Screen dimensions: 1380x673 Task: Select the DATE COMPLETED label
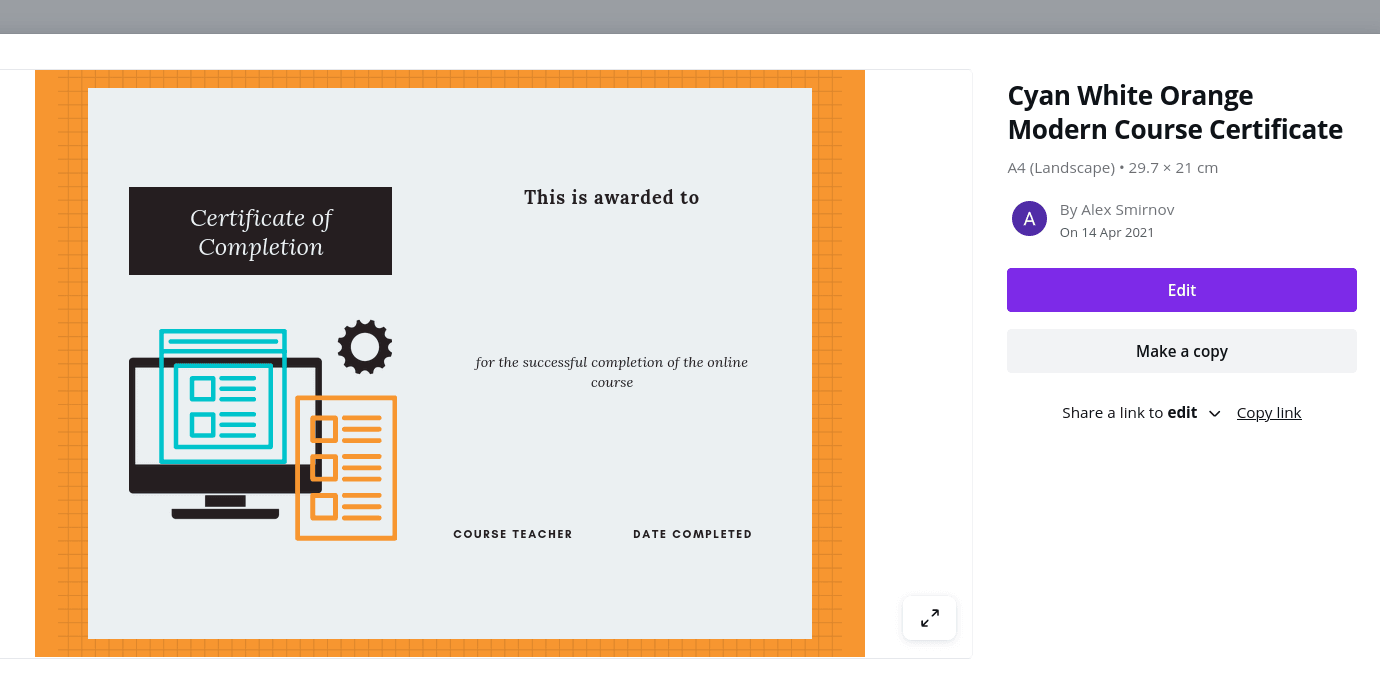(x=693, y=534)
